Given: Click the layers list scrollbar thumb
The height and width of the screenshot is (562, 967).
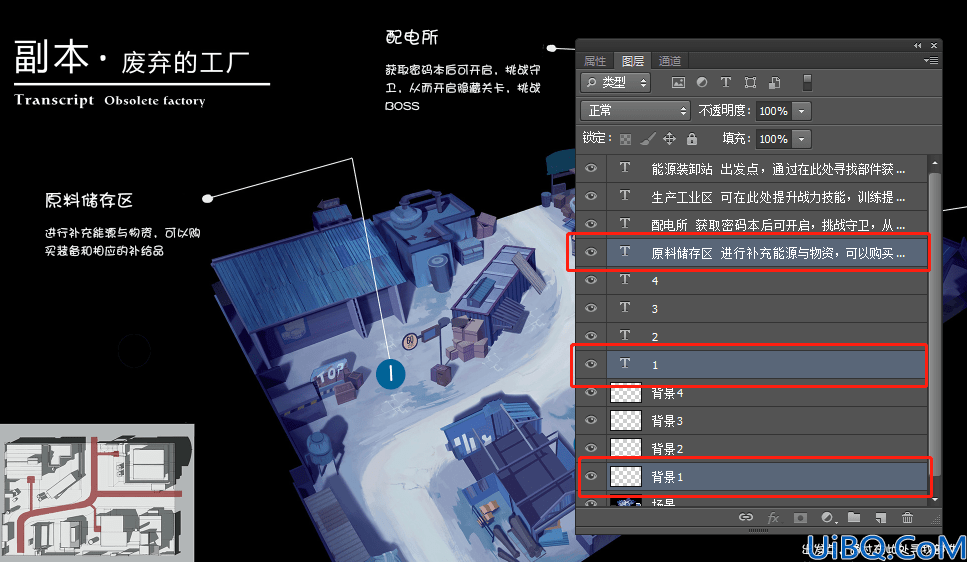Looking at the screenshot, I should (935, 324).
